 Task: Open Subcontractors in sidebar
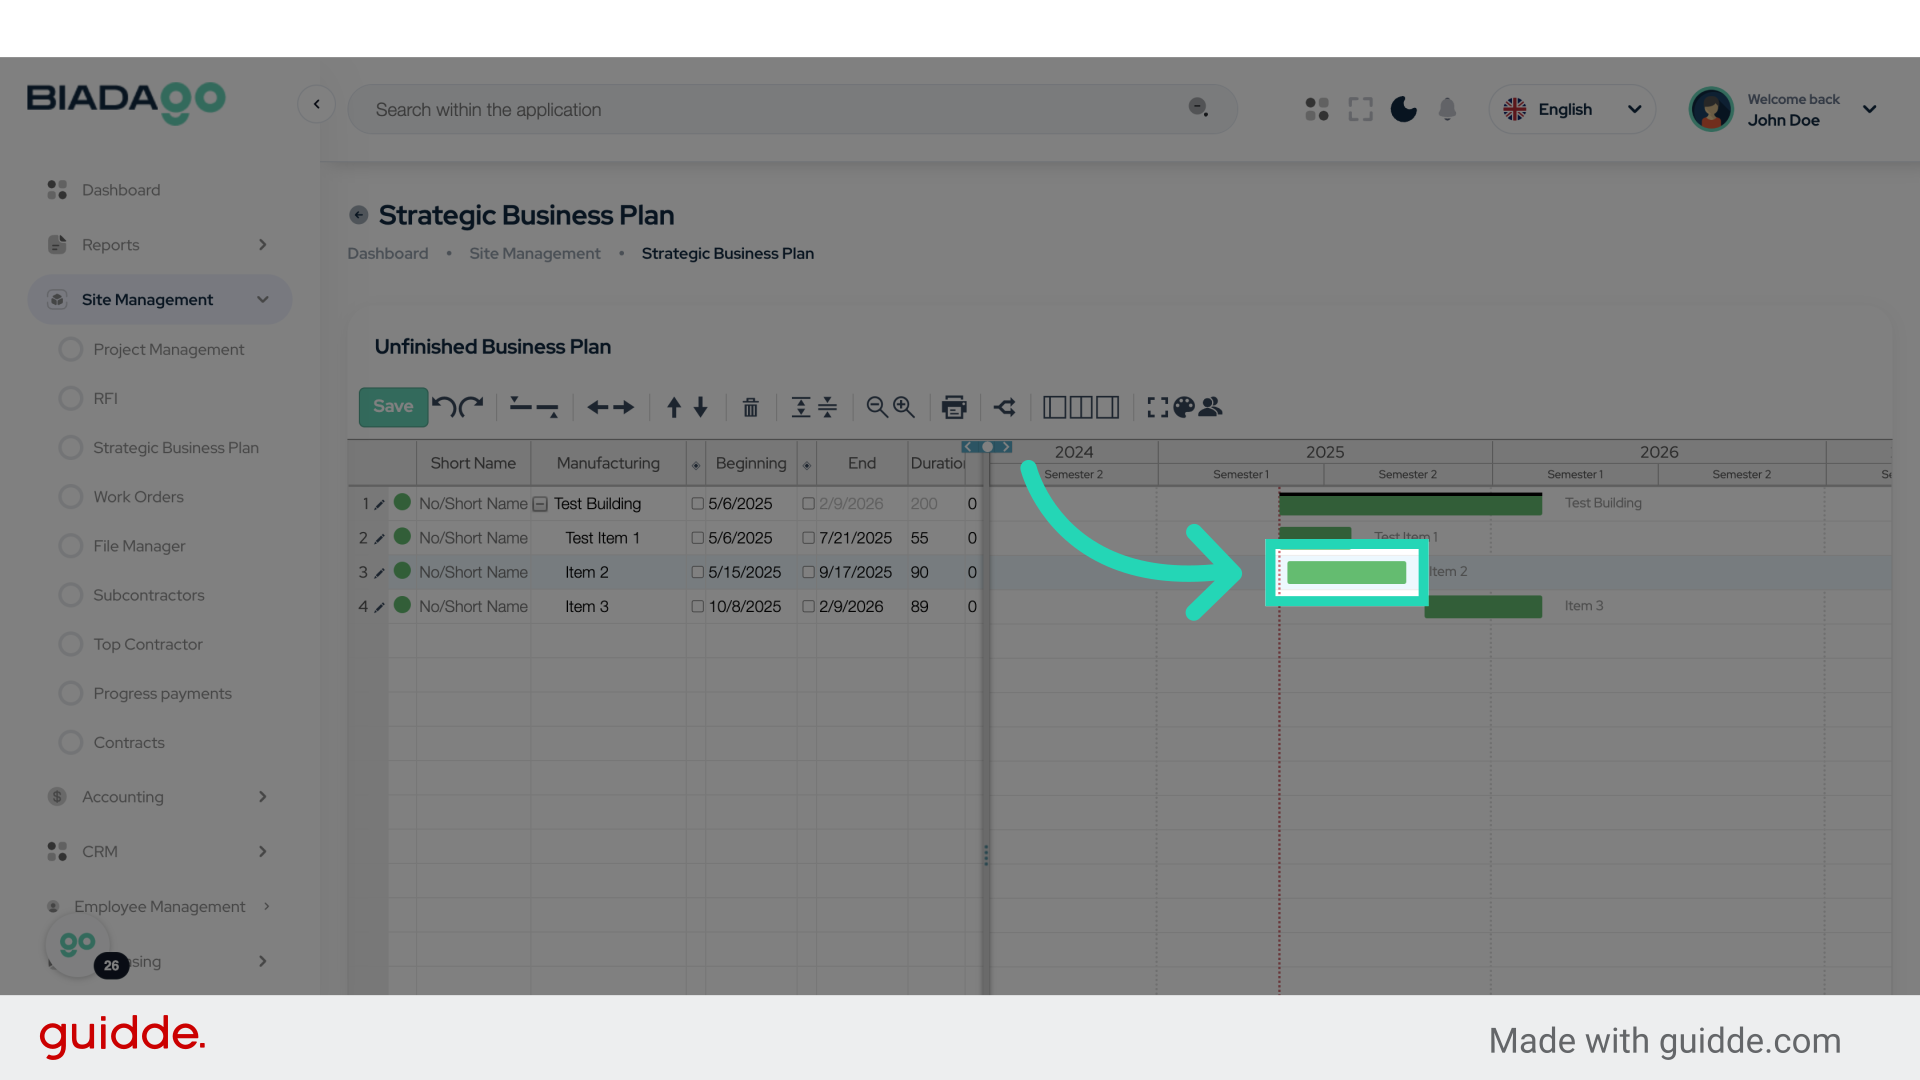148,595
